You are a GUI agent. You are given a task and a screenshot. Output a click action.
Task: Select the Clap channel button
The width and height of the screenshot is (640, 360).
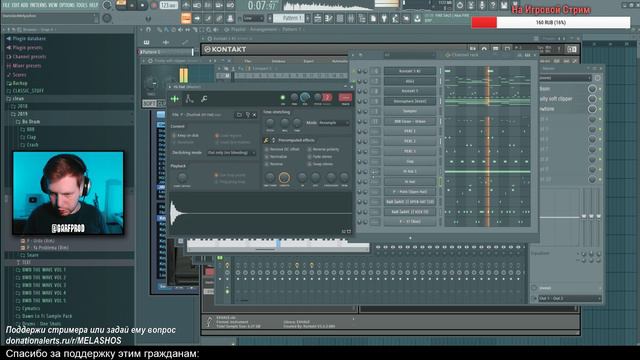pos(409,161)
